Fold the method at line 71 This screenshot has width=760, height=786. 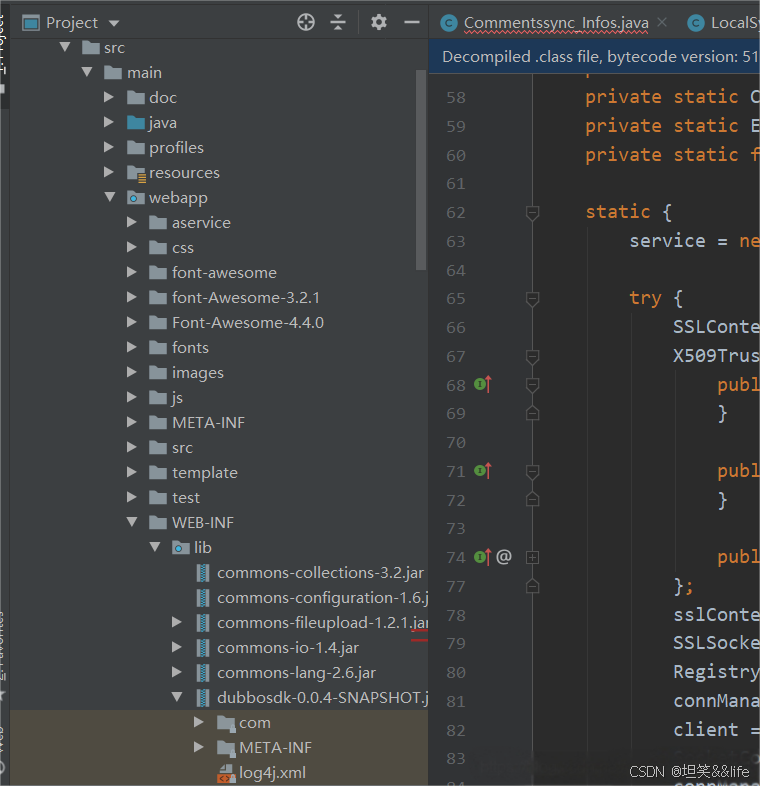click(532, 472)
